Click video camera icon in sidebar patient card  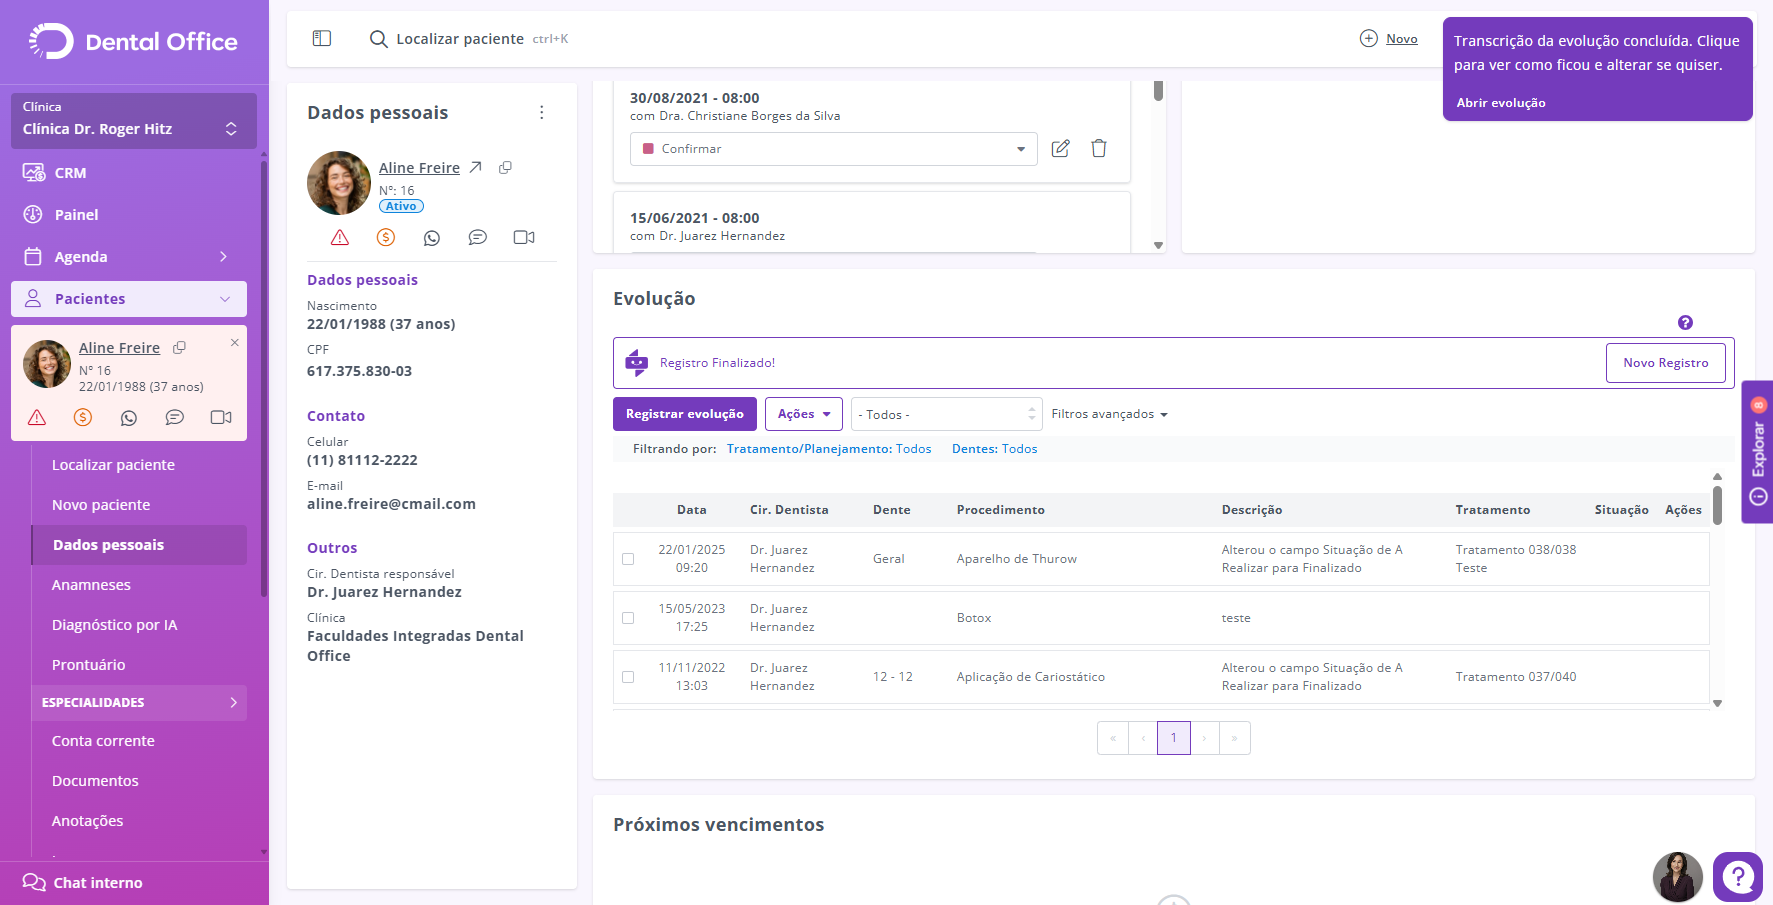click(x=221, y=417)
